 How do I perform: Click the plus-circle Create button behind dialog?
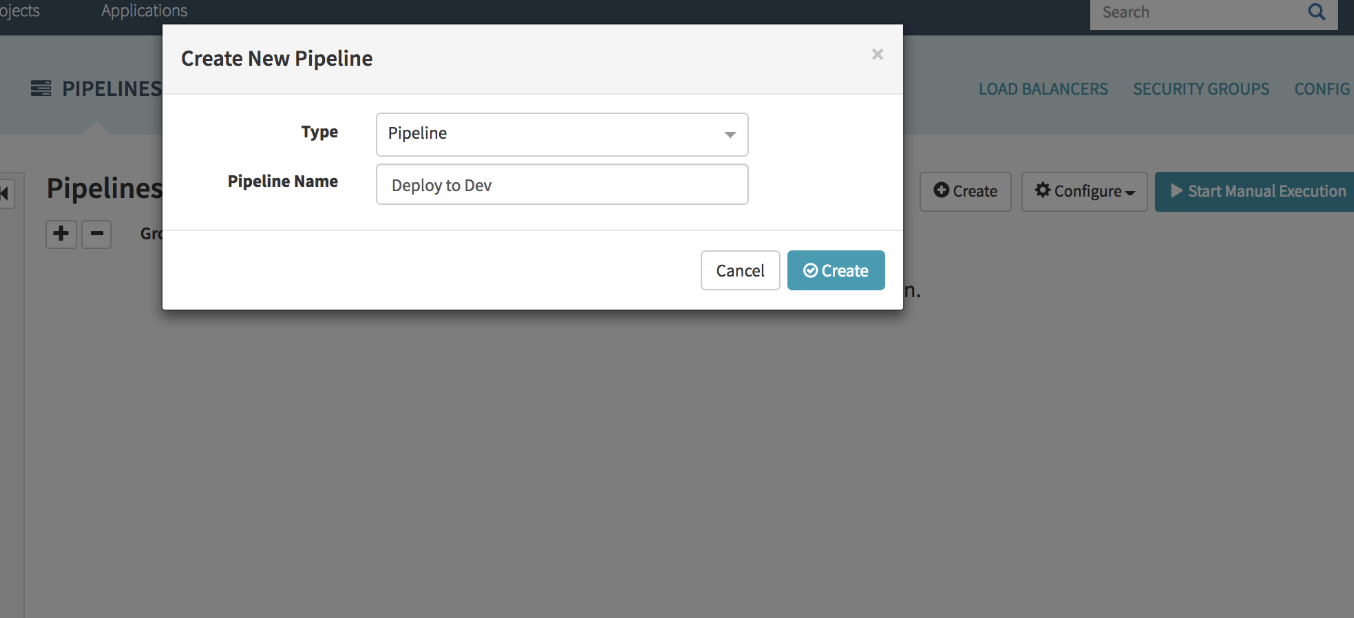pyautogui.click(x=965, y=191)
